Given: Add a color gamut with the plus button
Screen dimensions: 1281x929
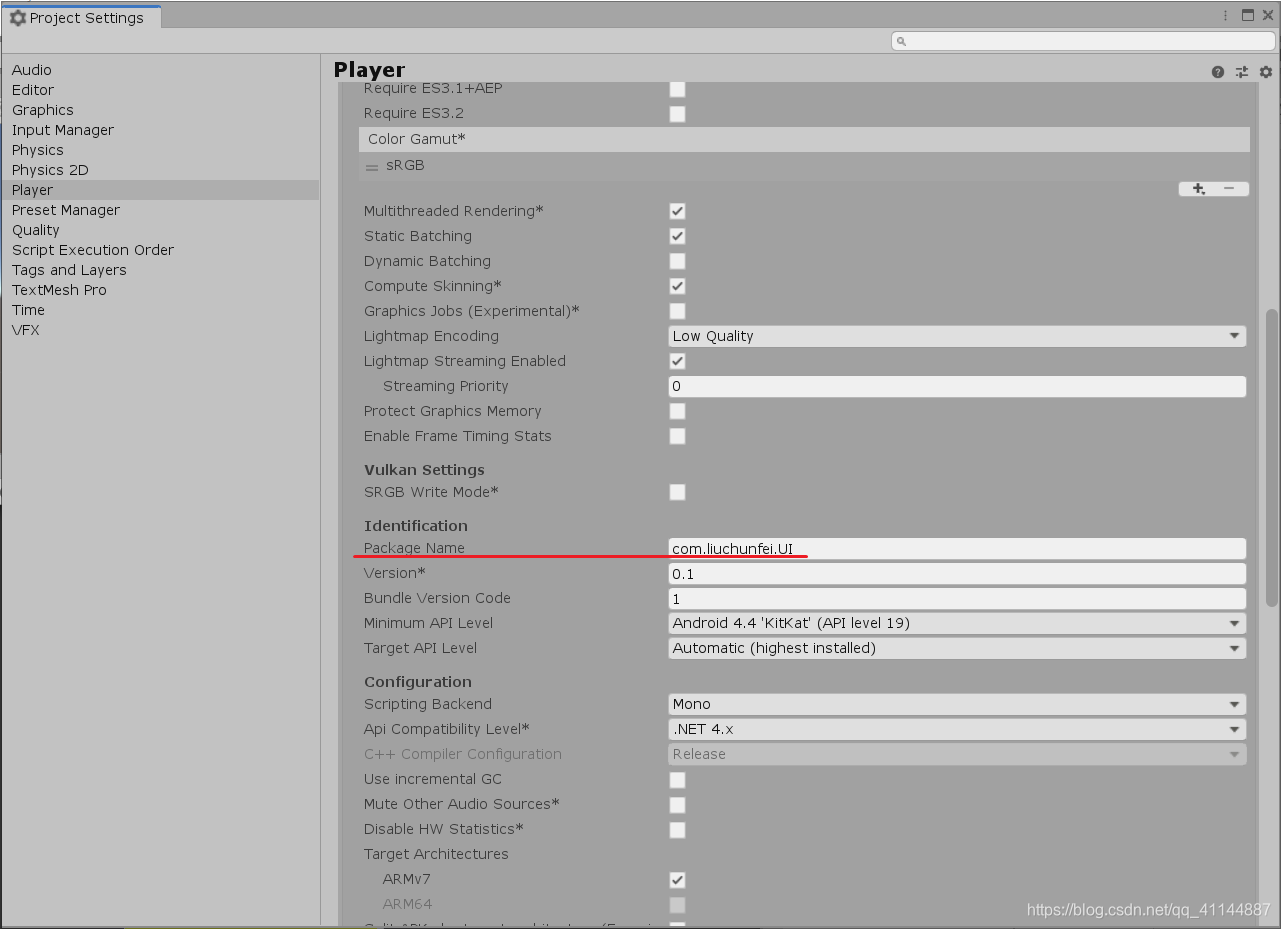Looking at the screenshot, I should [1198, 188].
